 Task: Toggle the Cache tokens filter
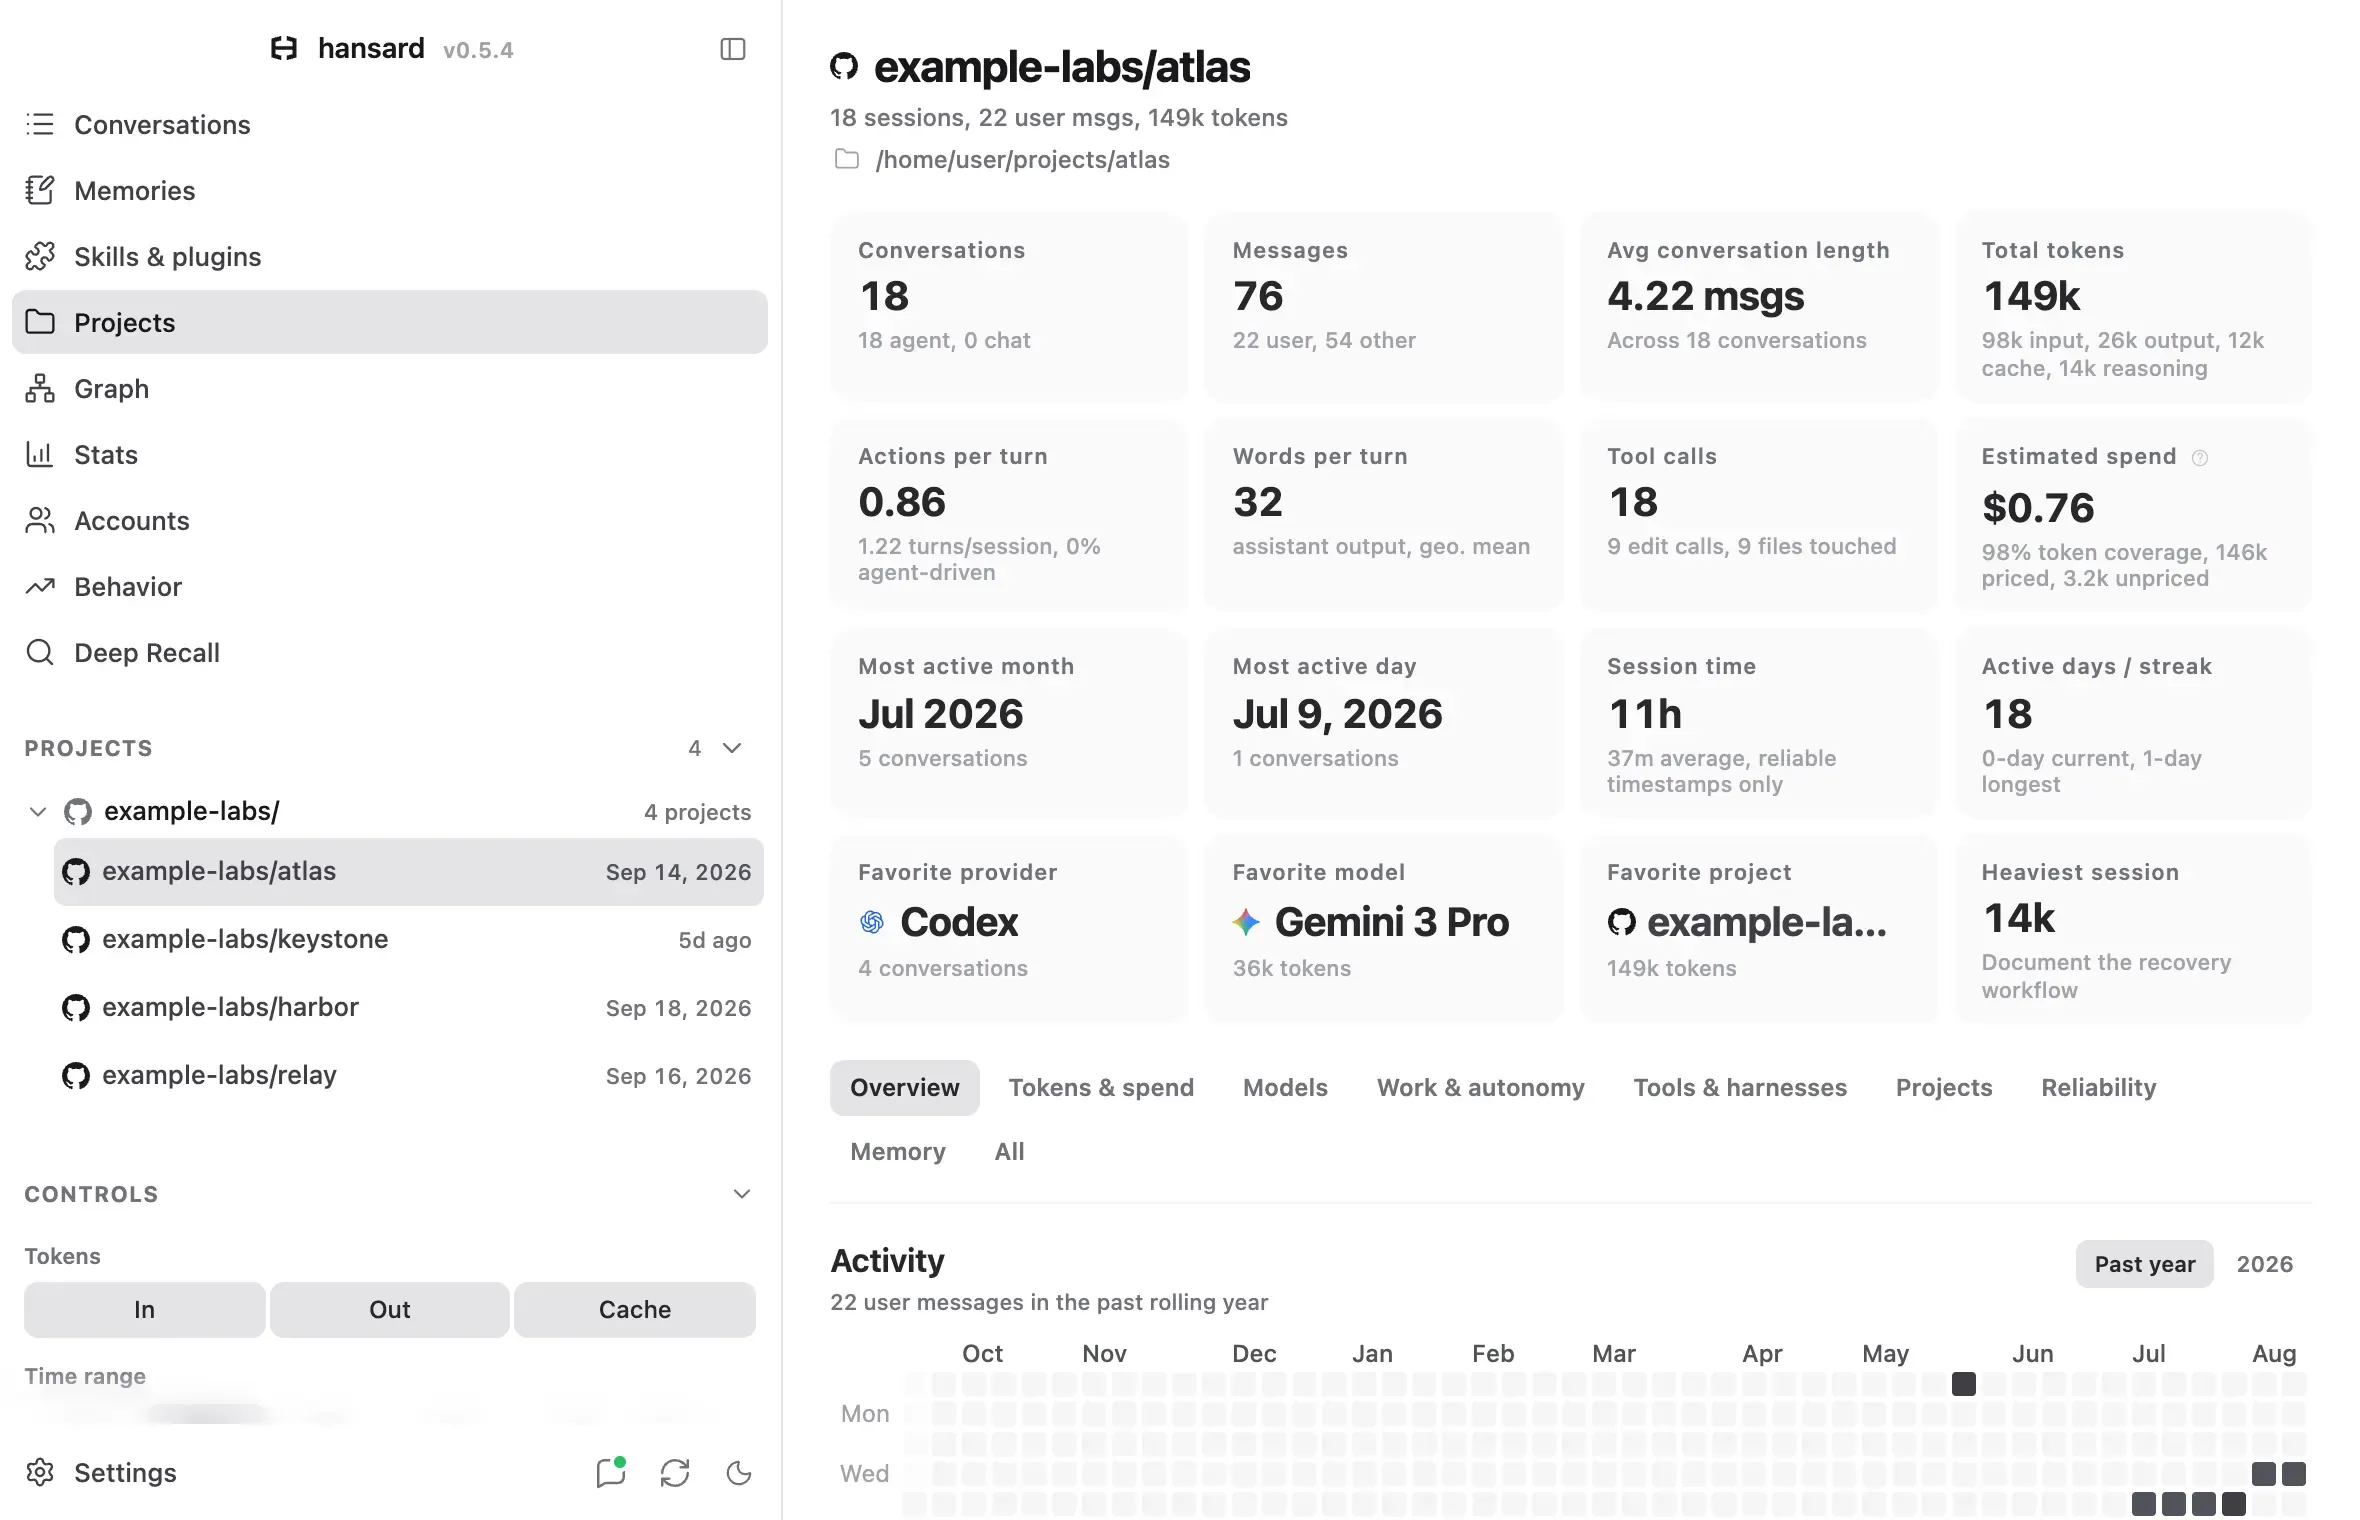(x=634, y=1309)
